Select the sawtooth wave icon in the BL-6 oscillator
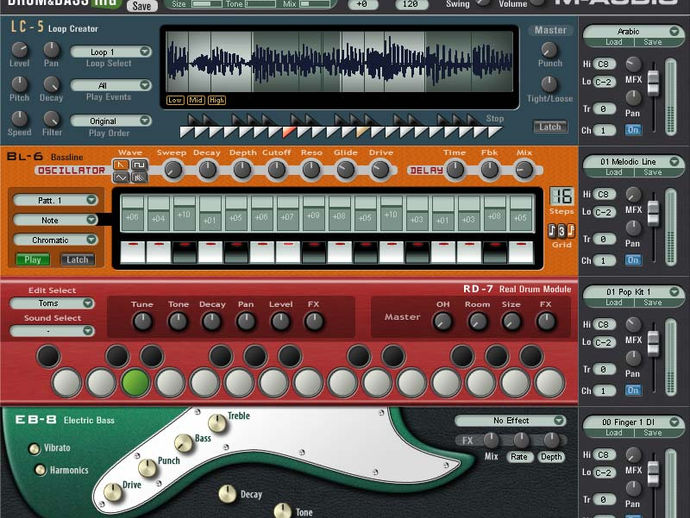The height and width of the screenshot is (518, 690). tap(121, 165)
